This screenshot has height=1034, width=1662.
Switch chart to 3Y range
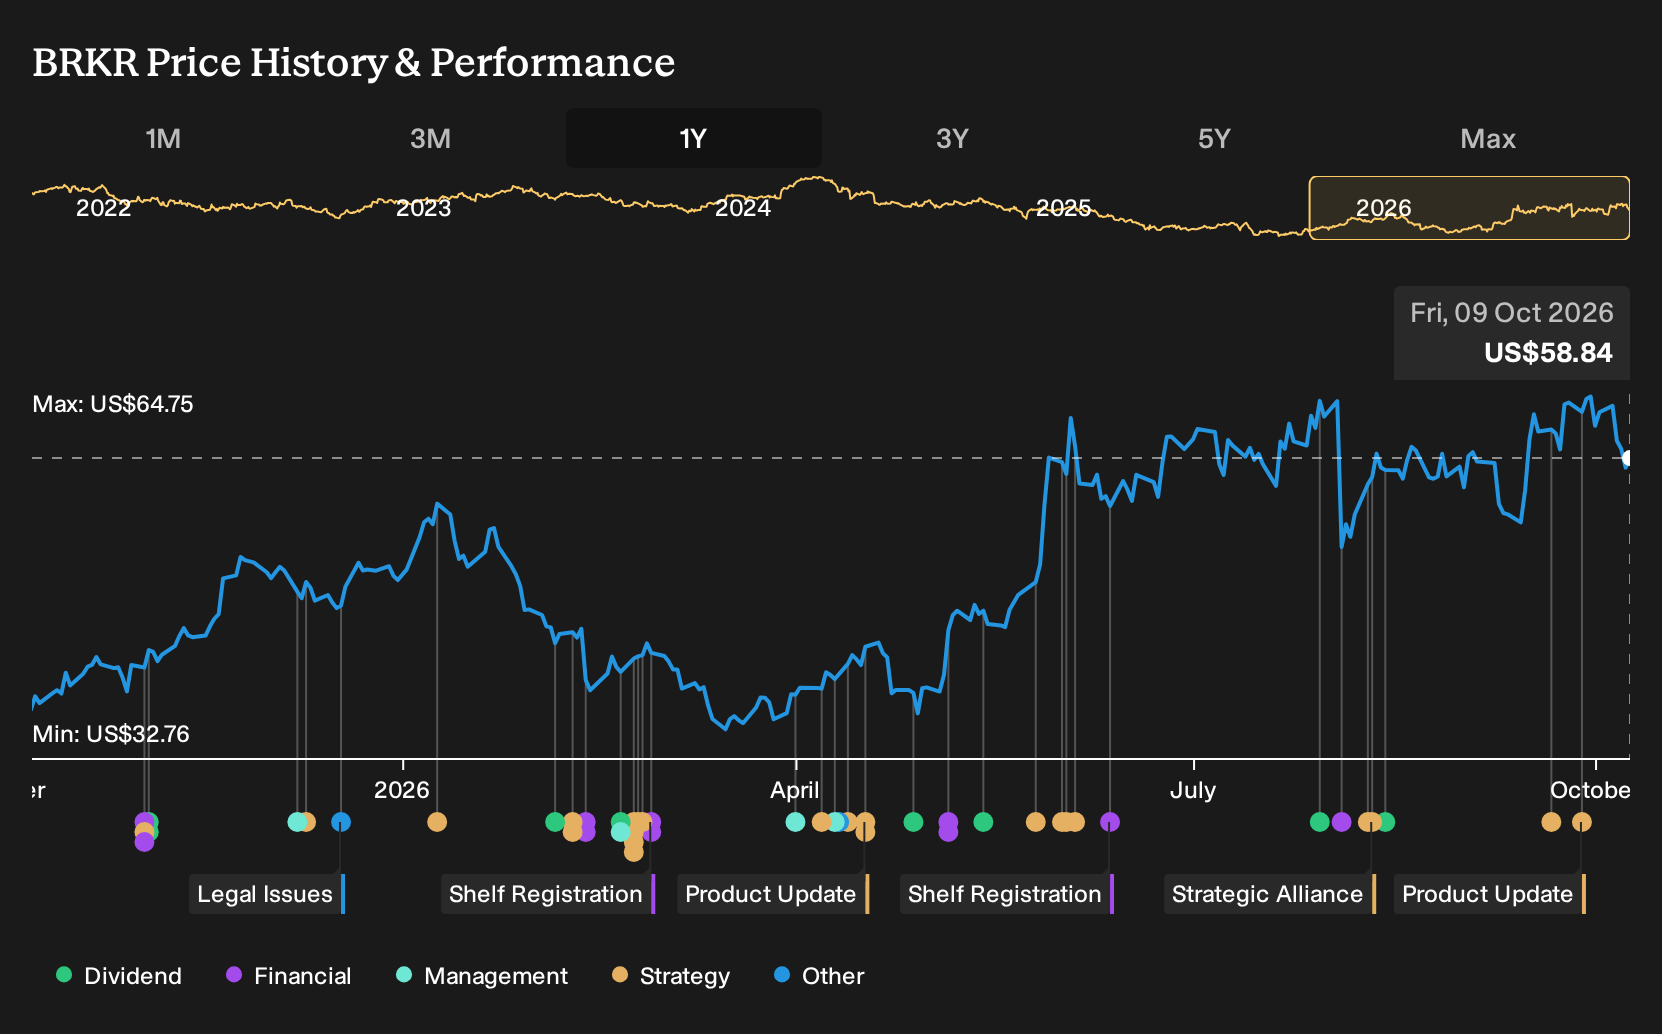coord(952,138)
